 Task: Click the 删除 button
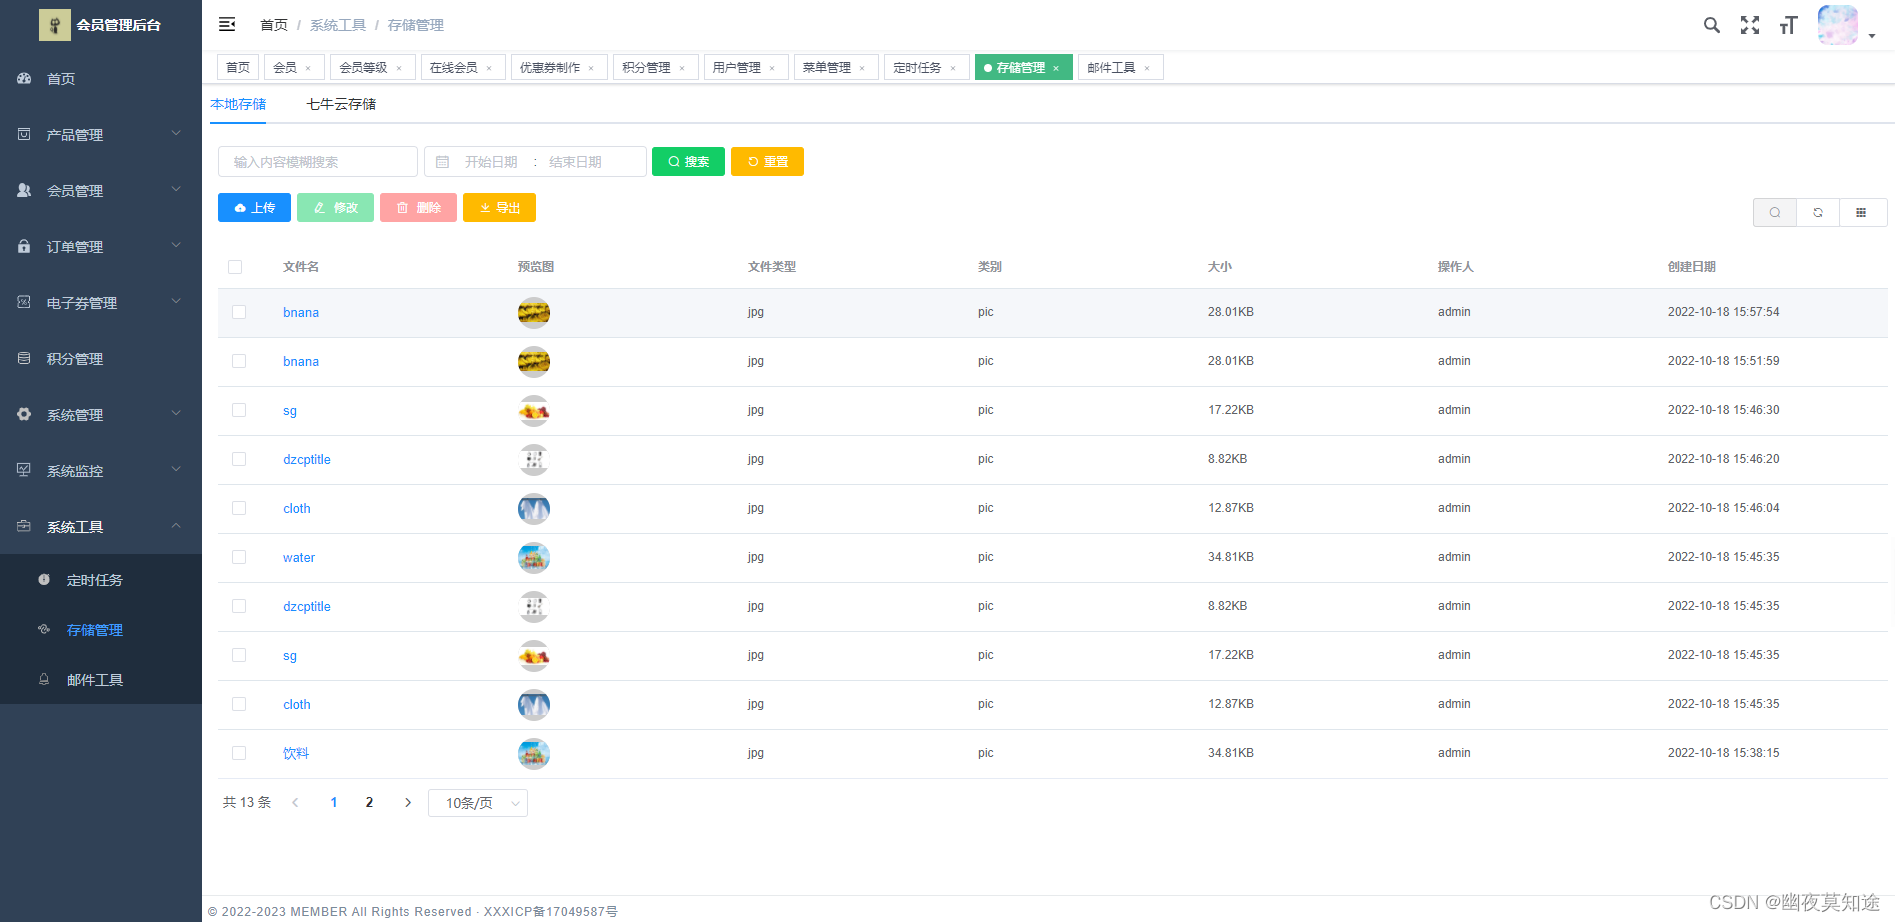[x=418, y=208]
